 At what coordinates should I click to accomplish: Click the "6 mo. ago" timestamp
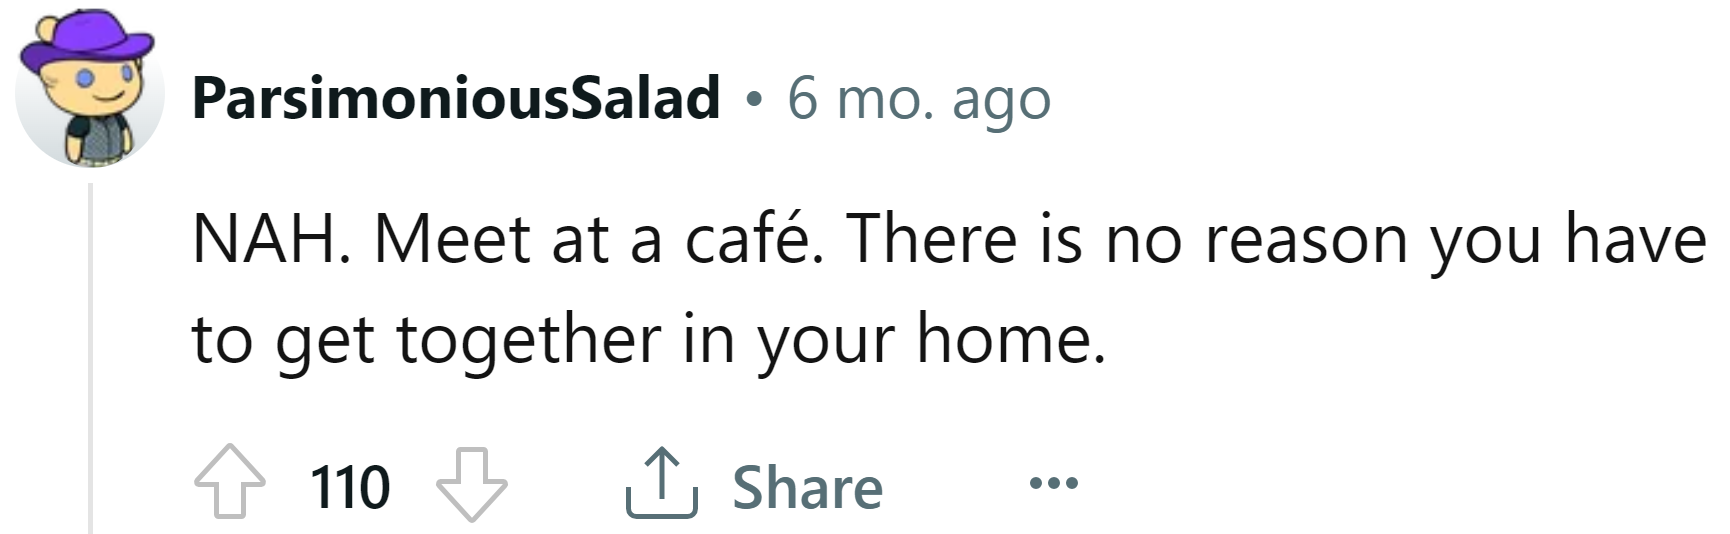(918, 98)
